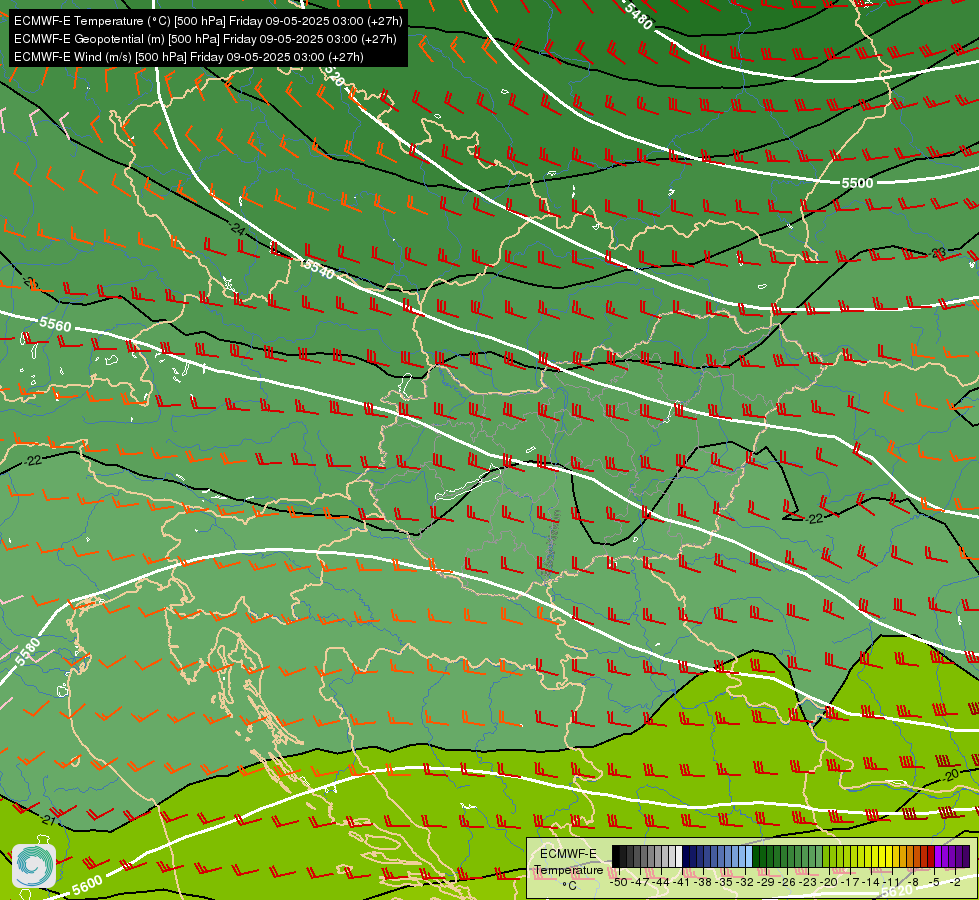The image size is (979, 900).
Task: Click the 5580 geopotential contour label
Action: (x=27, y=652)
